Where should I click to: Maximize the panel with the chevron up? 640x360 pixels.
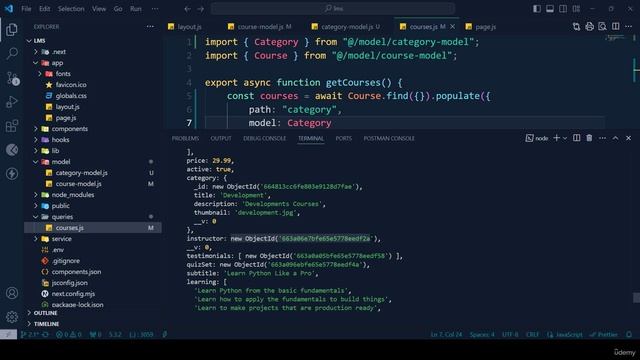click(x=615, y=138)
